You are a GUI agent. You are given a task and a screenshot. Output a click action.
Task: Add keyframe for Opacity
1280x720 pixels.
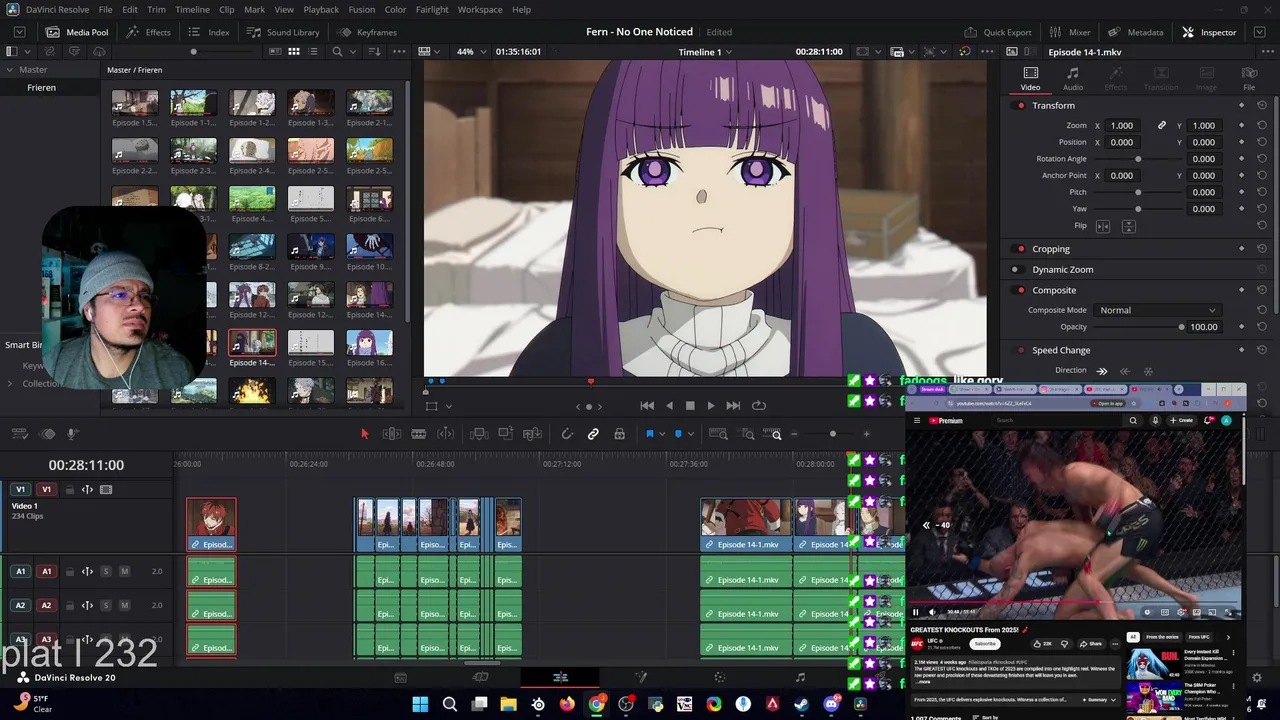click(x=1241, y=327)
